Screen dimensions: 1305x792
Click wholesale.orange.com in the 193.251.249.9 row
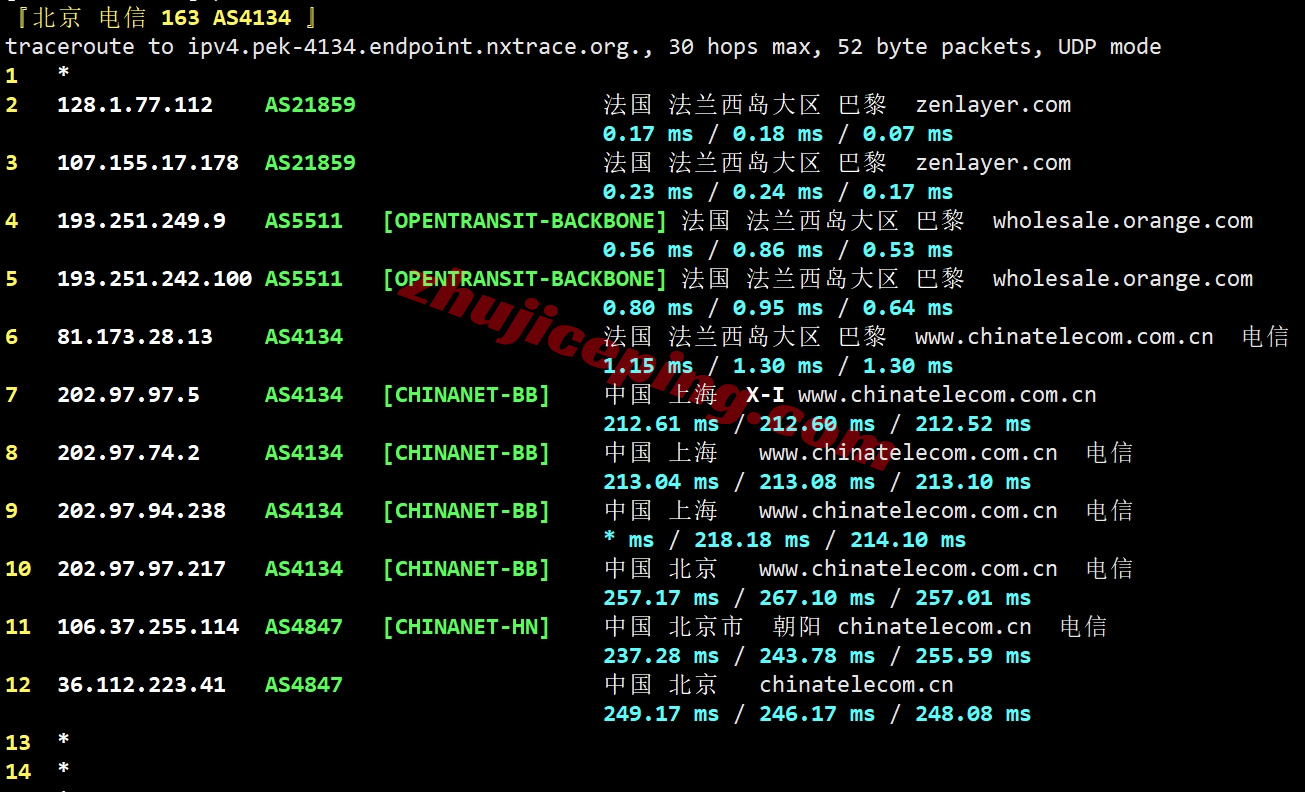tap(1123, 221)
